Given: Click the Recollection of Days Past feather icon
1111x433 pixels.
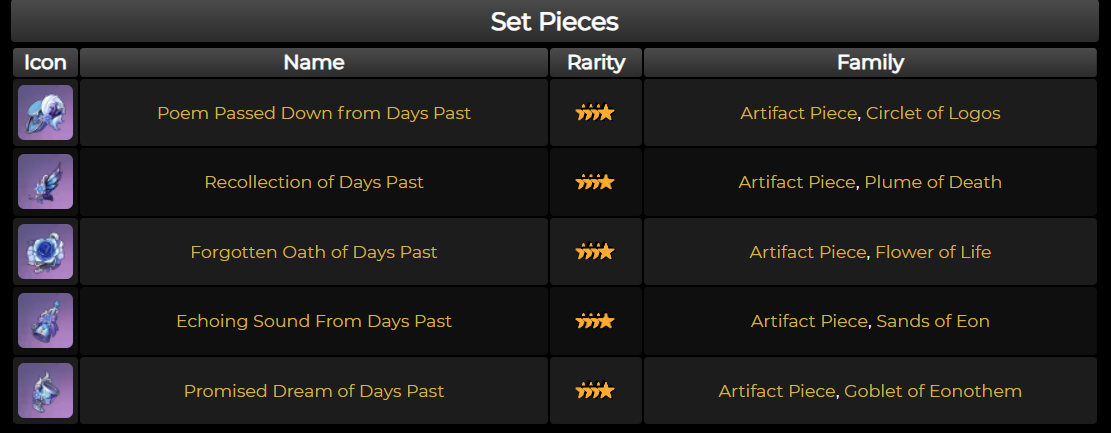Looking at the screenshot, I should (x=45, y=182).
